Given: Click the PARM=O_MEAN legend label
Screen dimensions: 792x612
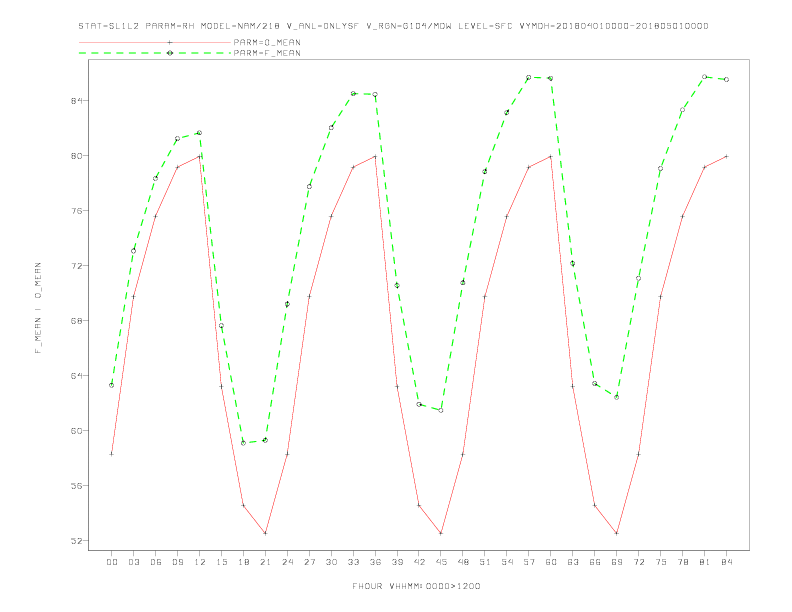Looking at the screenshot, I should [267, 42].
